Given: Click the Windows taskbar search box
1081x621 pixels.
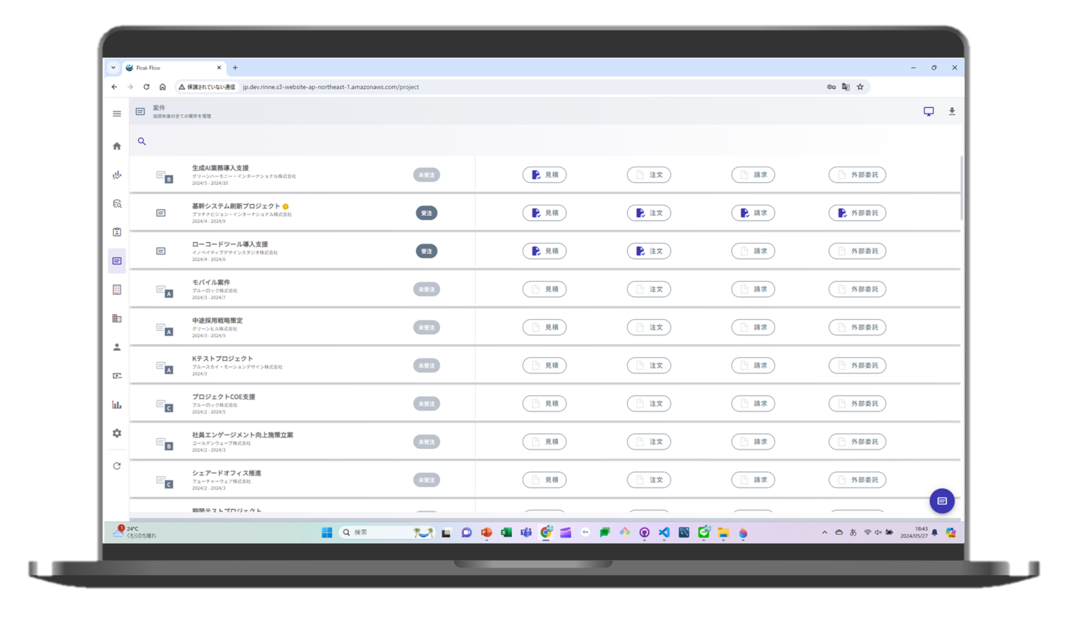Looking at the screenshot, I should (373, 533).
